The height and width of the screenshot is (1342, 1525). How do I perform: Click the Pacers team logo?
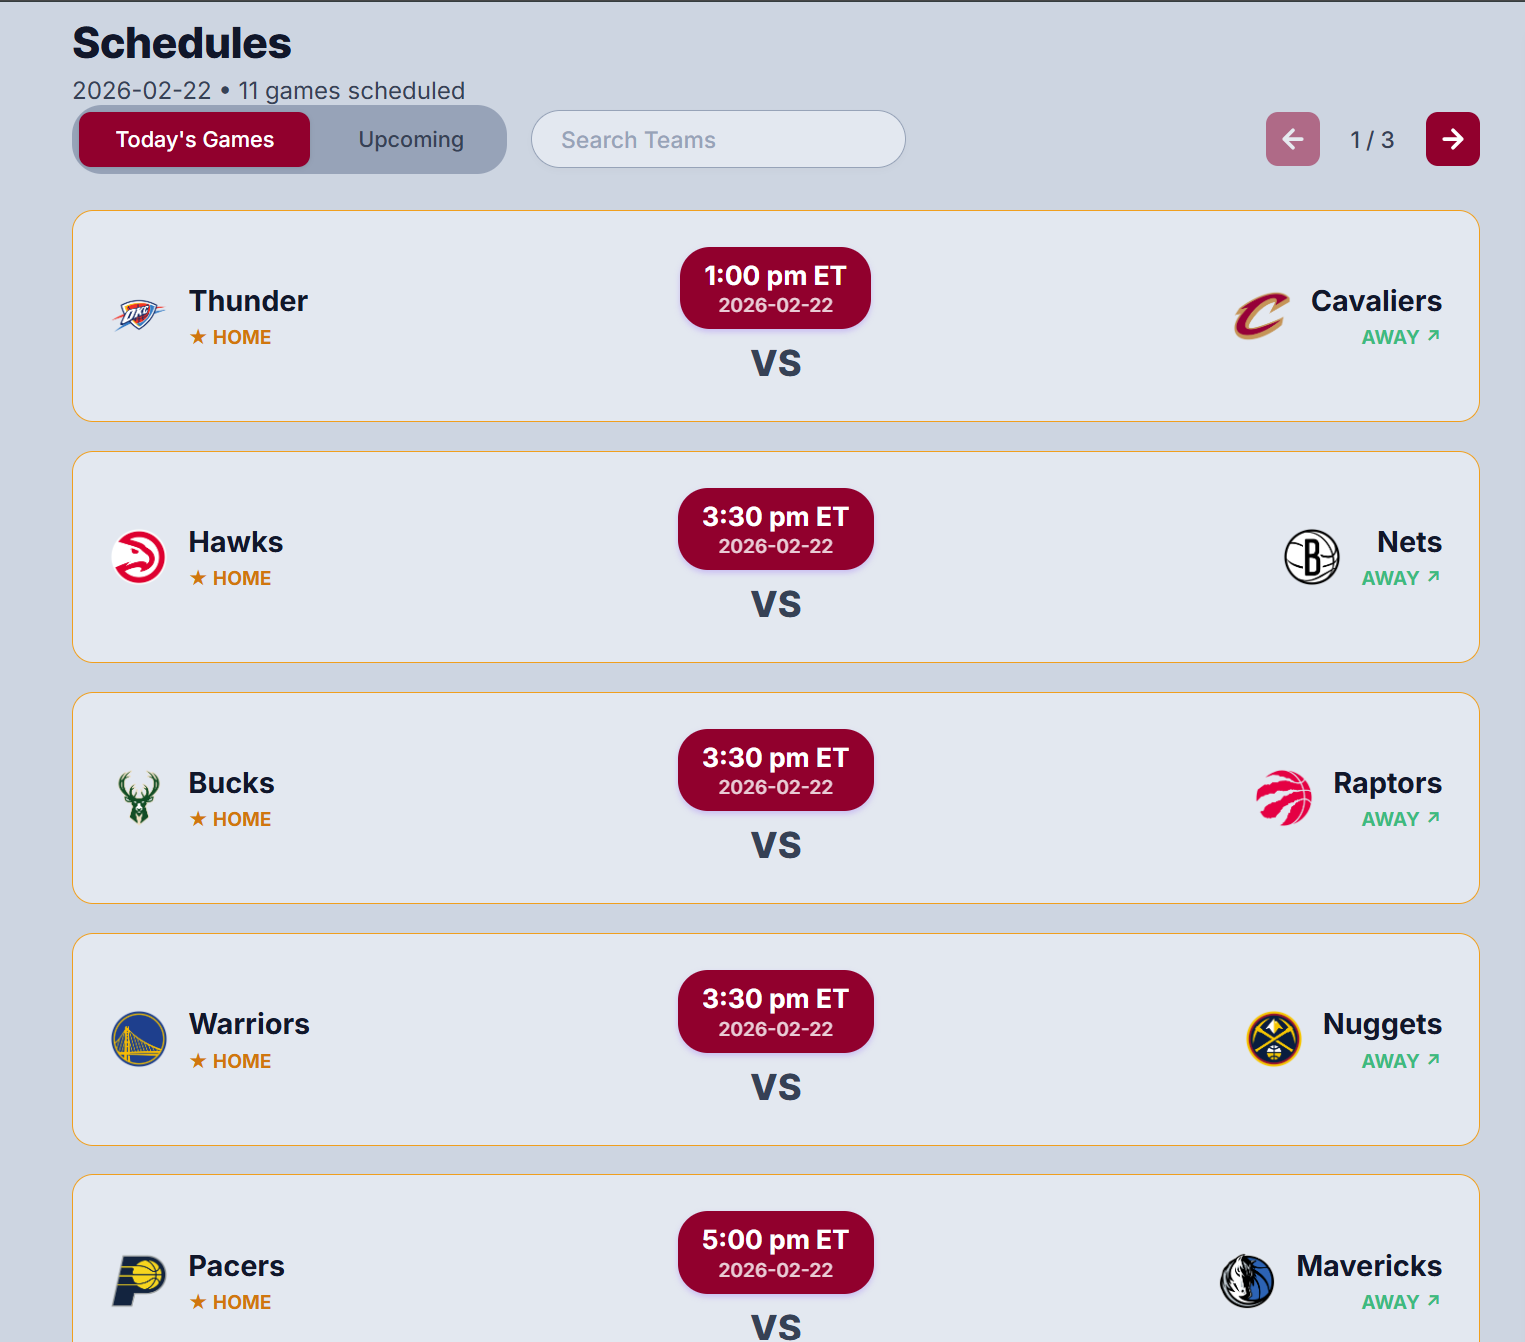click(x=139, y=1280)
